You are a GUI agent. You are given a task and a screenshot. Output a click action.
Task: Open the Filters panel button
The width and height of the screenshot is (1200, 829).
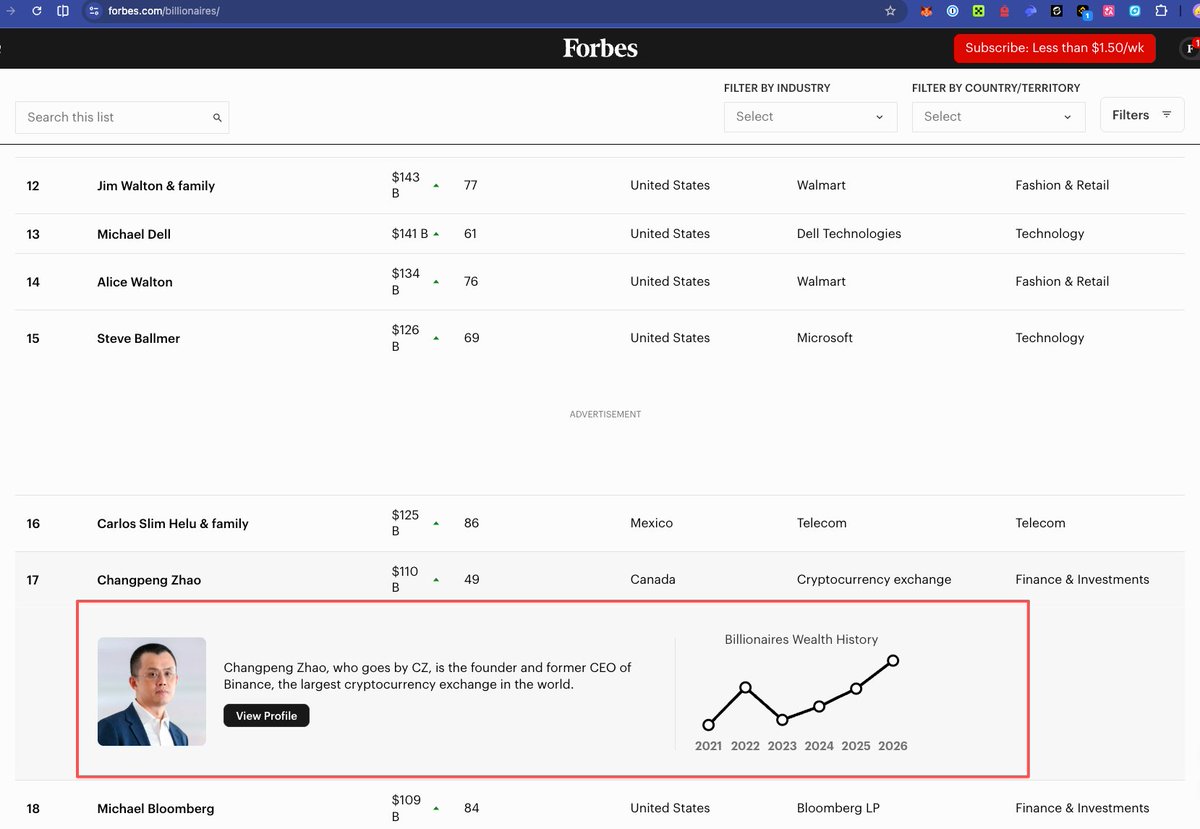coord(1141,115)
